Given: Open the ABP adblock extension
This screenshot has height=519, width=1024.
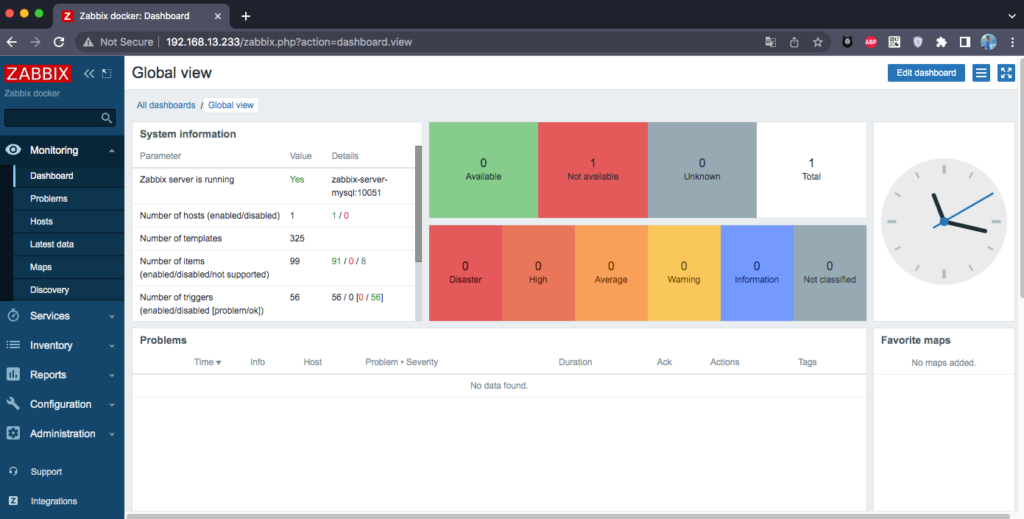Looking at the screenshot, I should tap(871, 42).
